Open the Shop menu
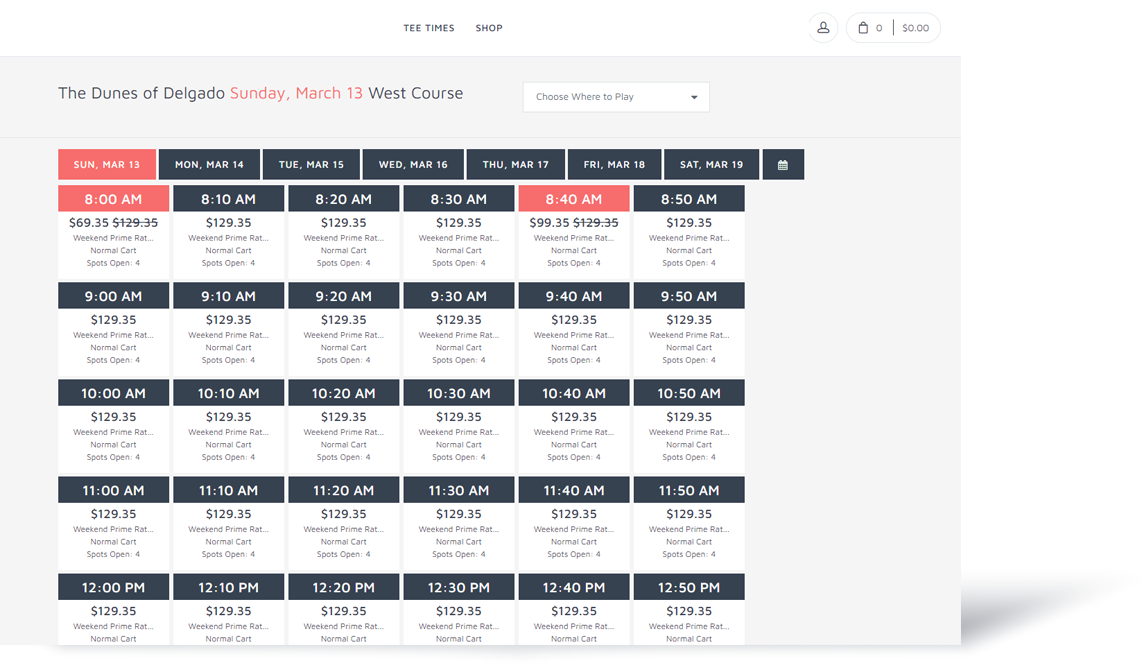1143x664 pixels. point(489,28)
